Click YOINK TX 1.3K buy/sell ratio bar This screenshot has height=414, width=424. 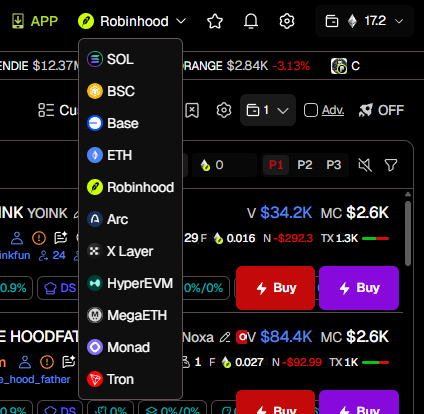[x=375, y=238]
